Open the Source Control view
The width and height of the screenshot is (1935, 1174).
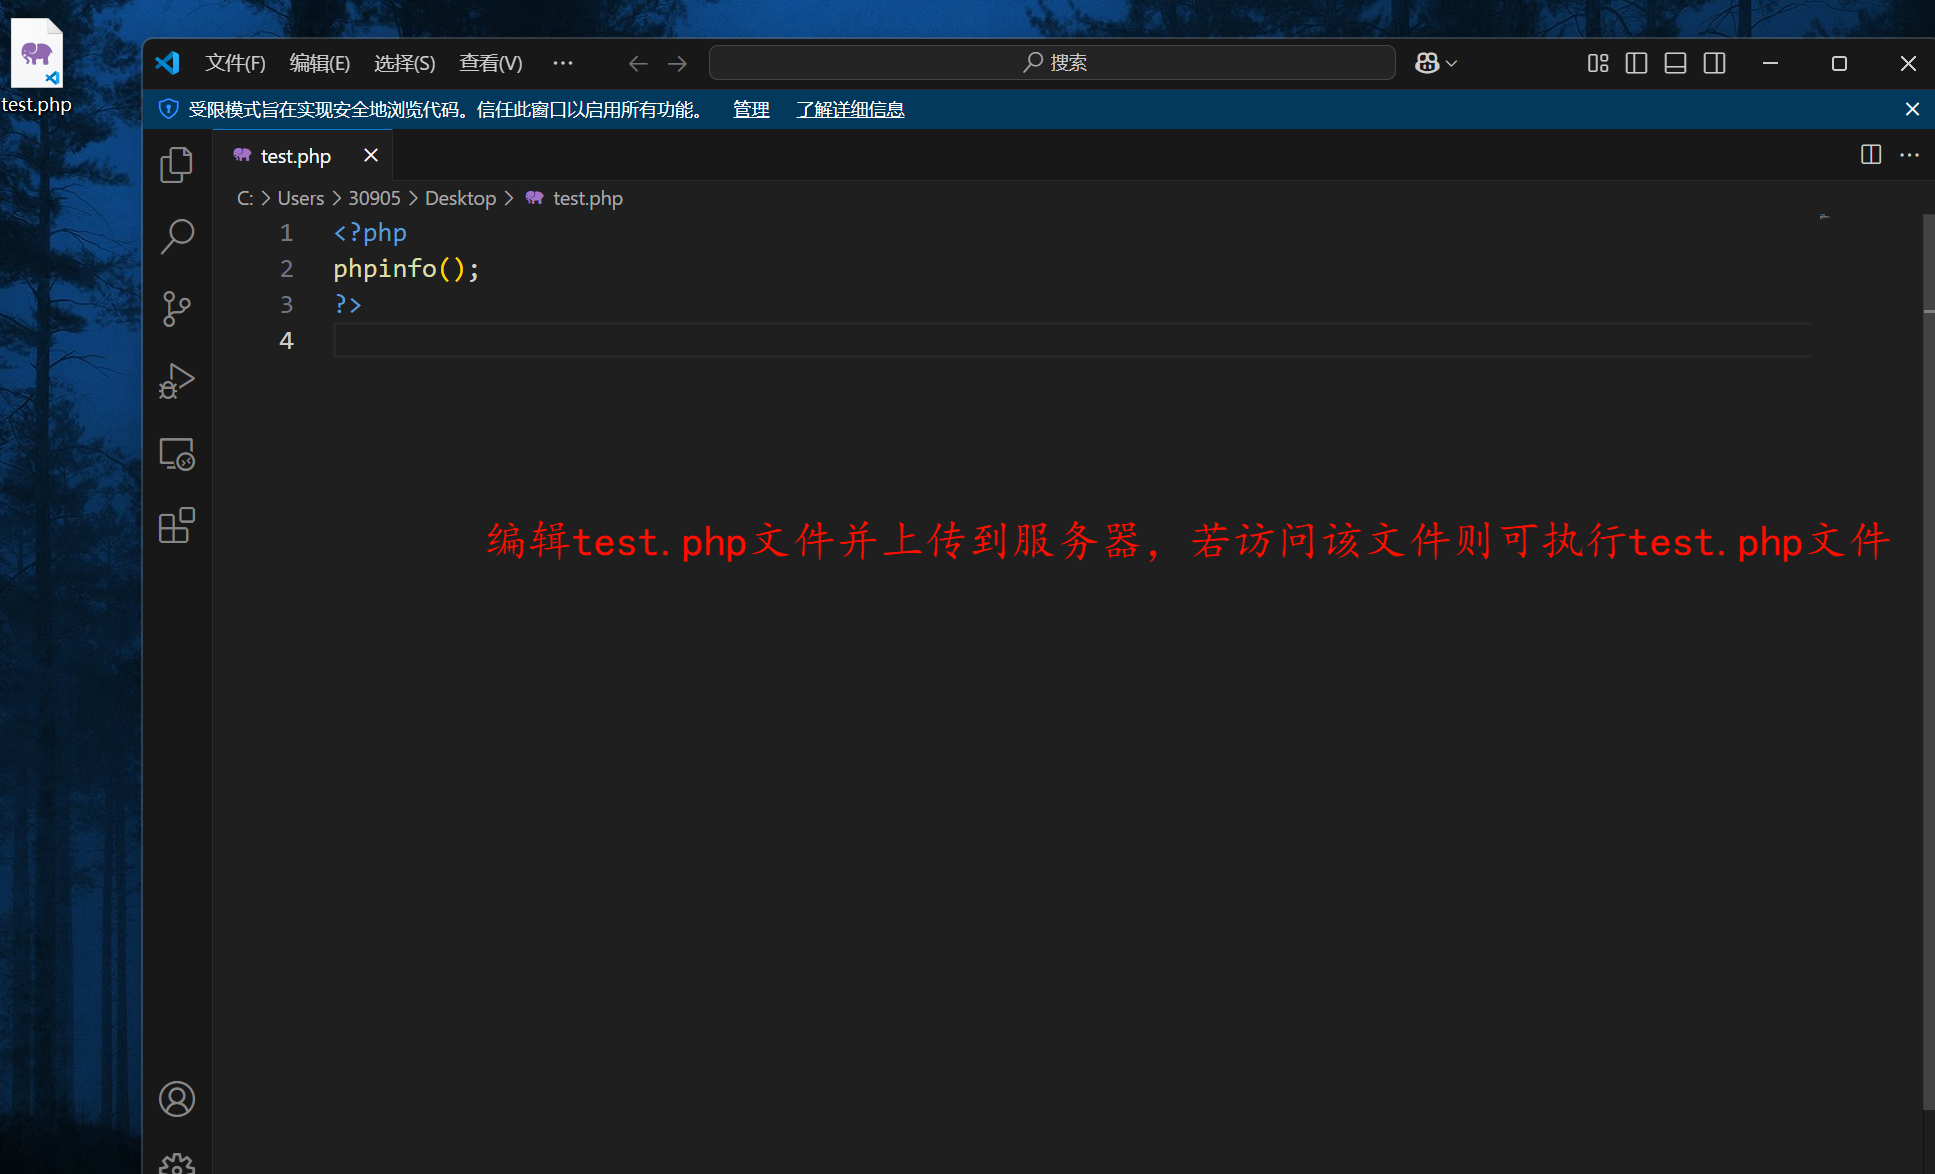[x=177, y=309]
